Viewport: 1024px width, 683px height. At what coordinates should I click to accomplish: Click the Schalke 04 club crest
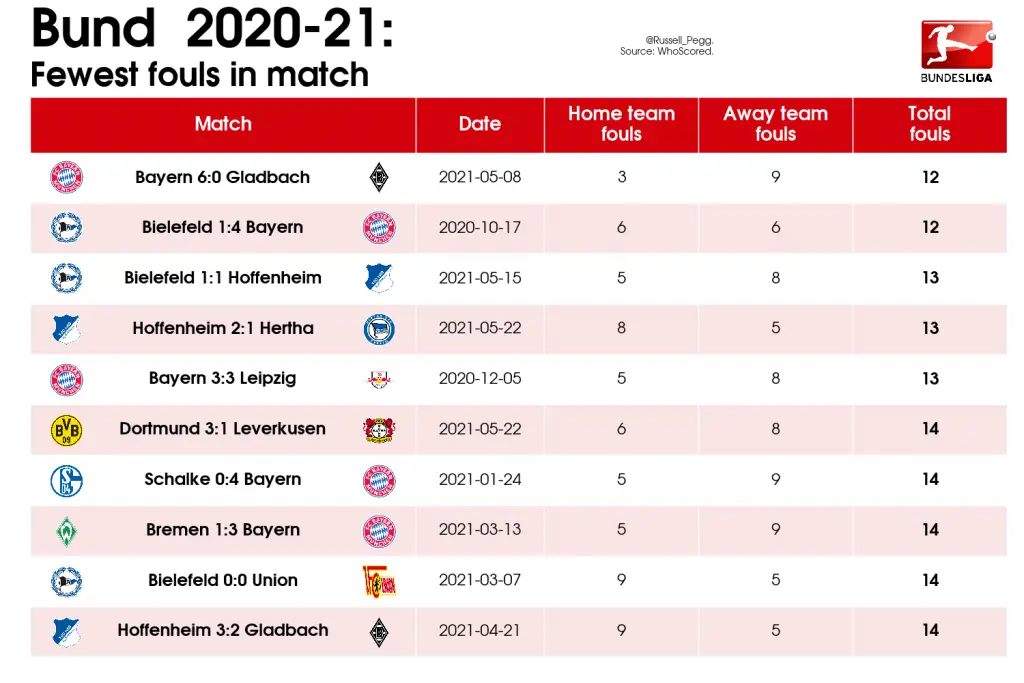(66, 481)
